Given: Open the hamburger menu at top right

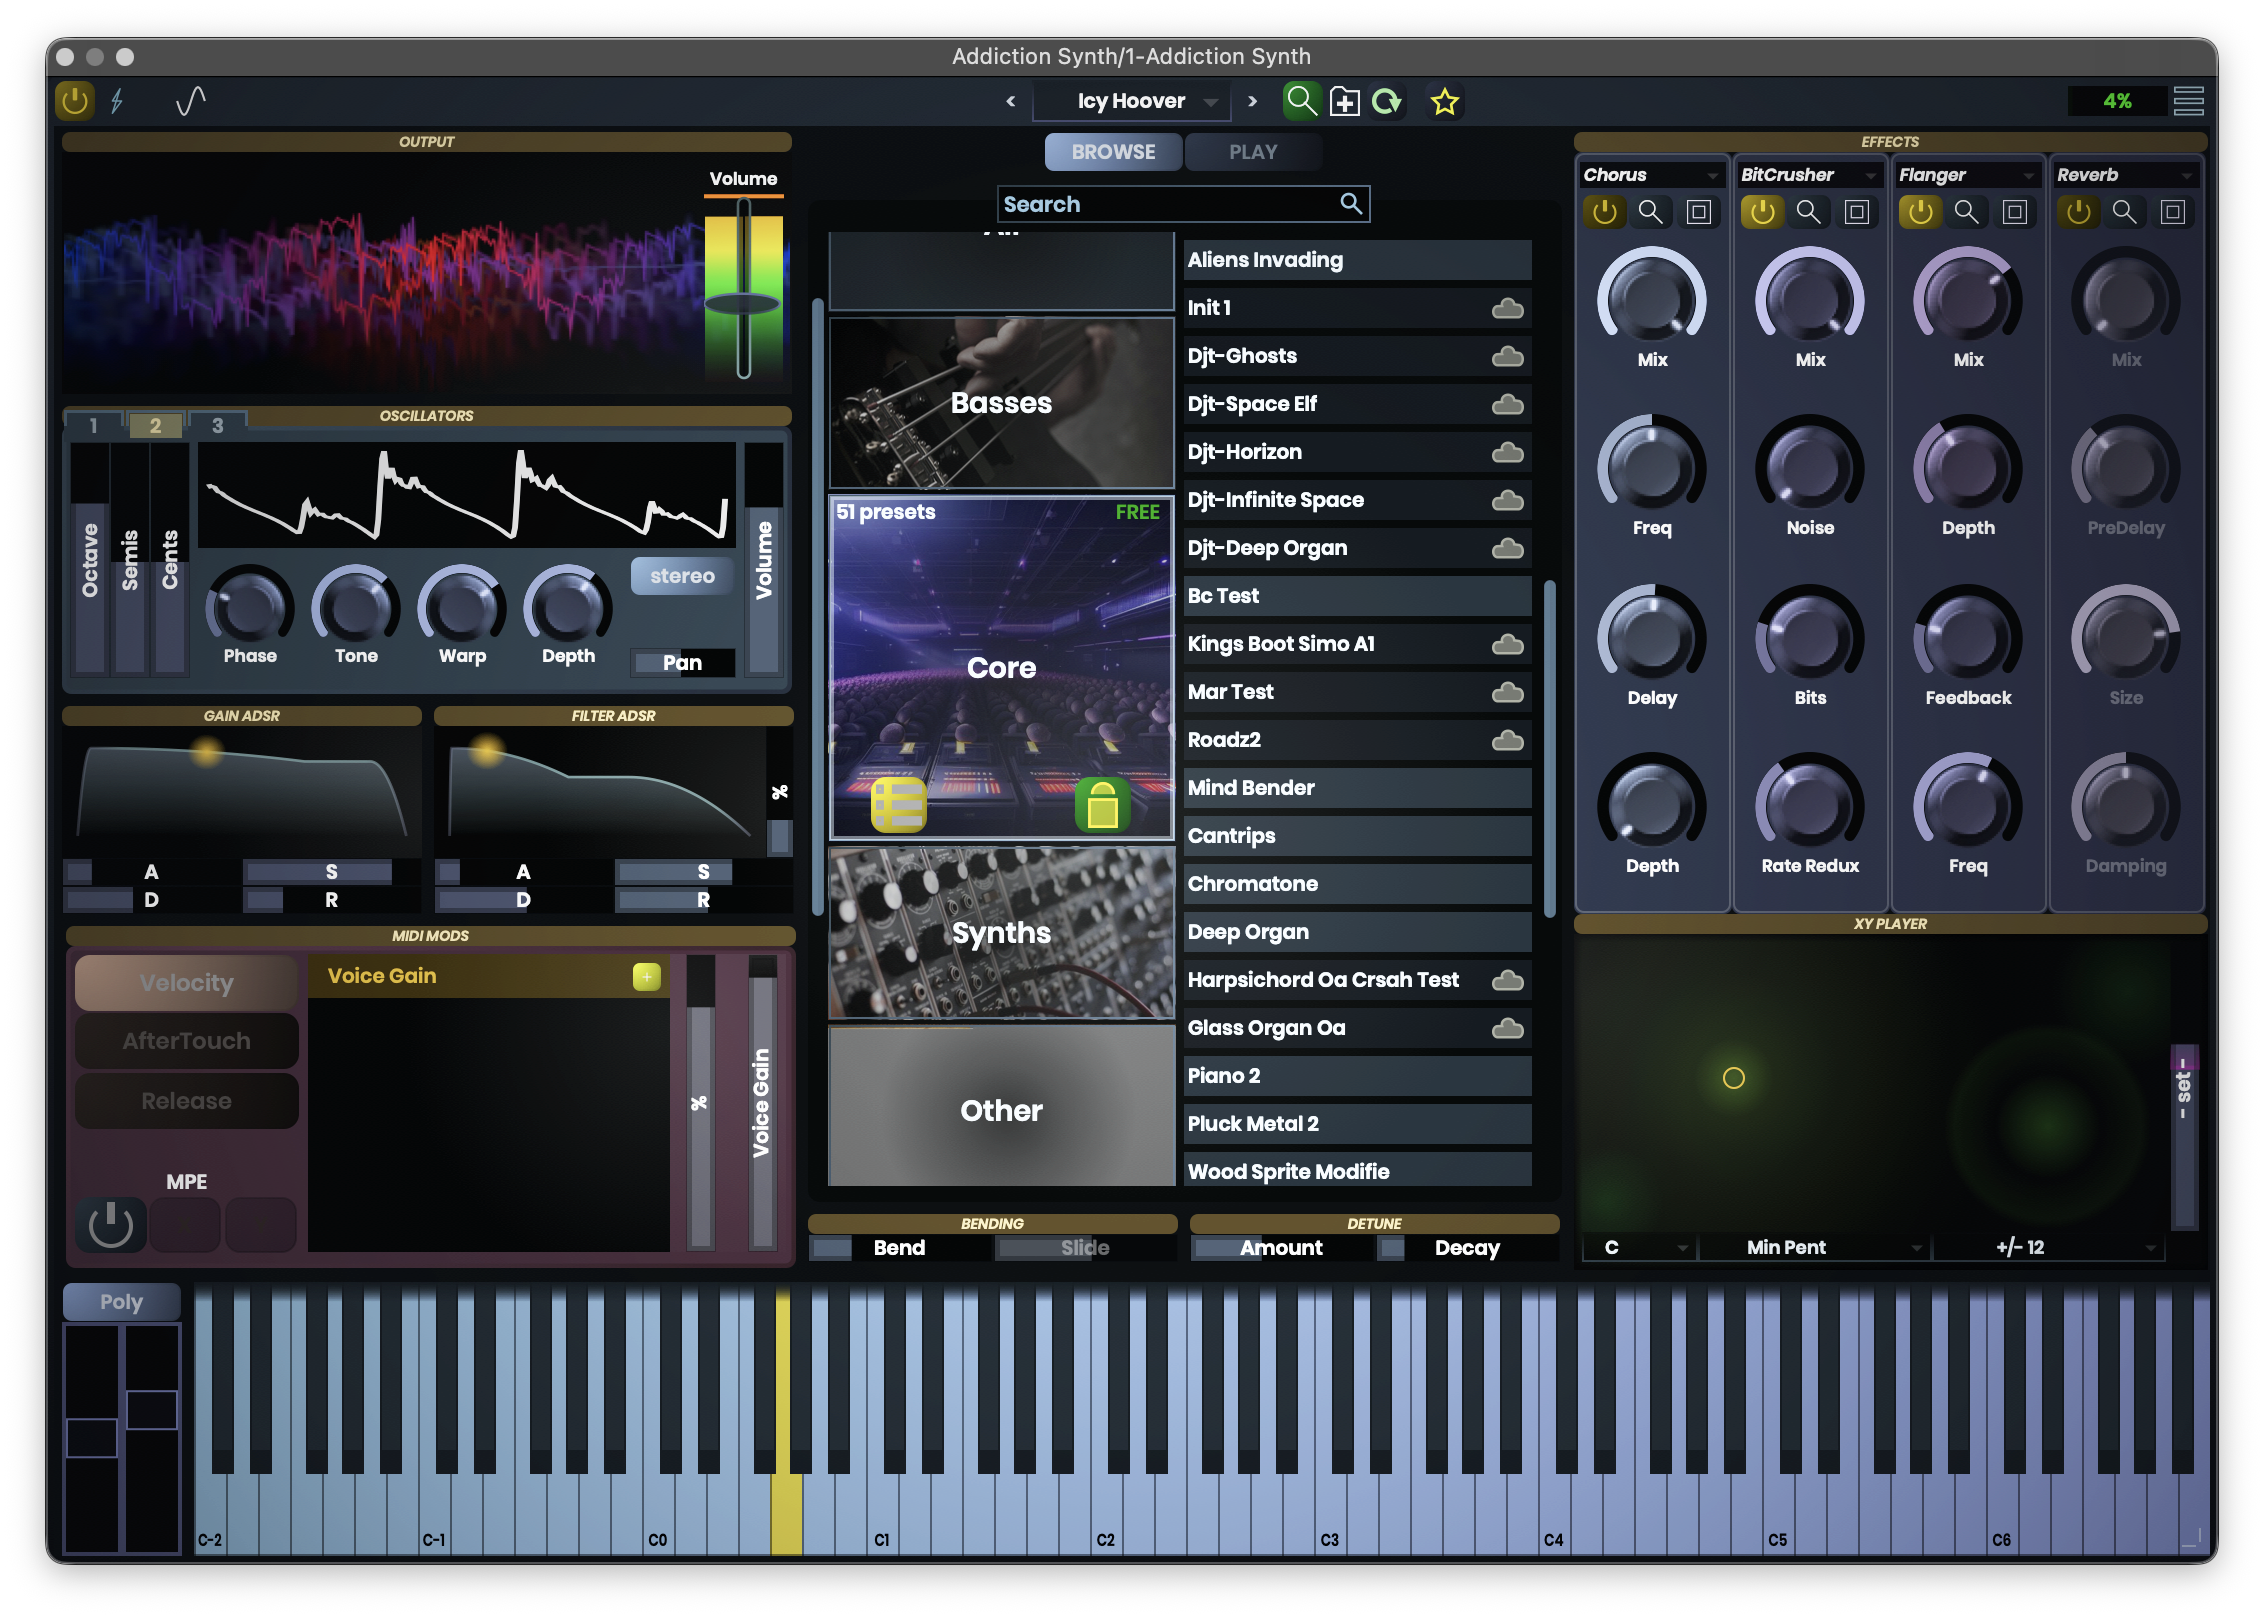Looking at the screenshot, I should pos(2189,101).
